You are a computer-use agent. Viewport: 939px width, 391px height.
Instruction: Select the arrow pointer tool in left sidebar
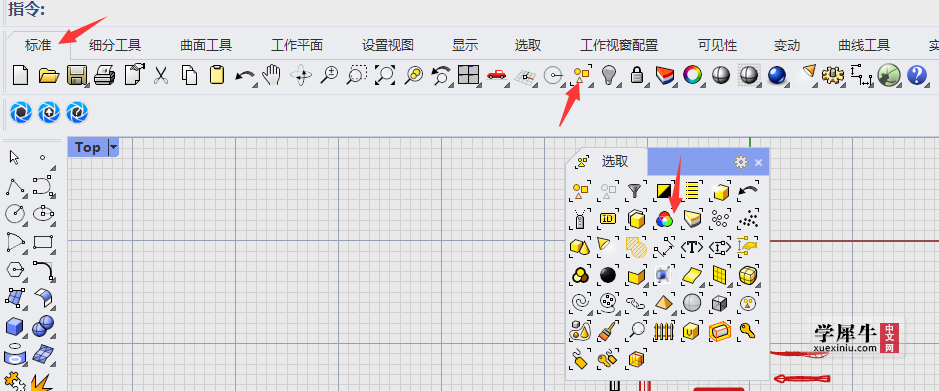click(x=14, y=157)
